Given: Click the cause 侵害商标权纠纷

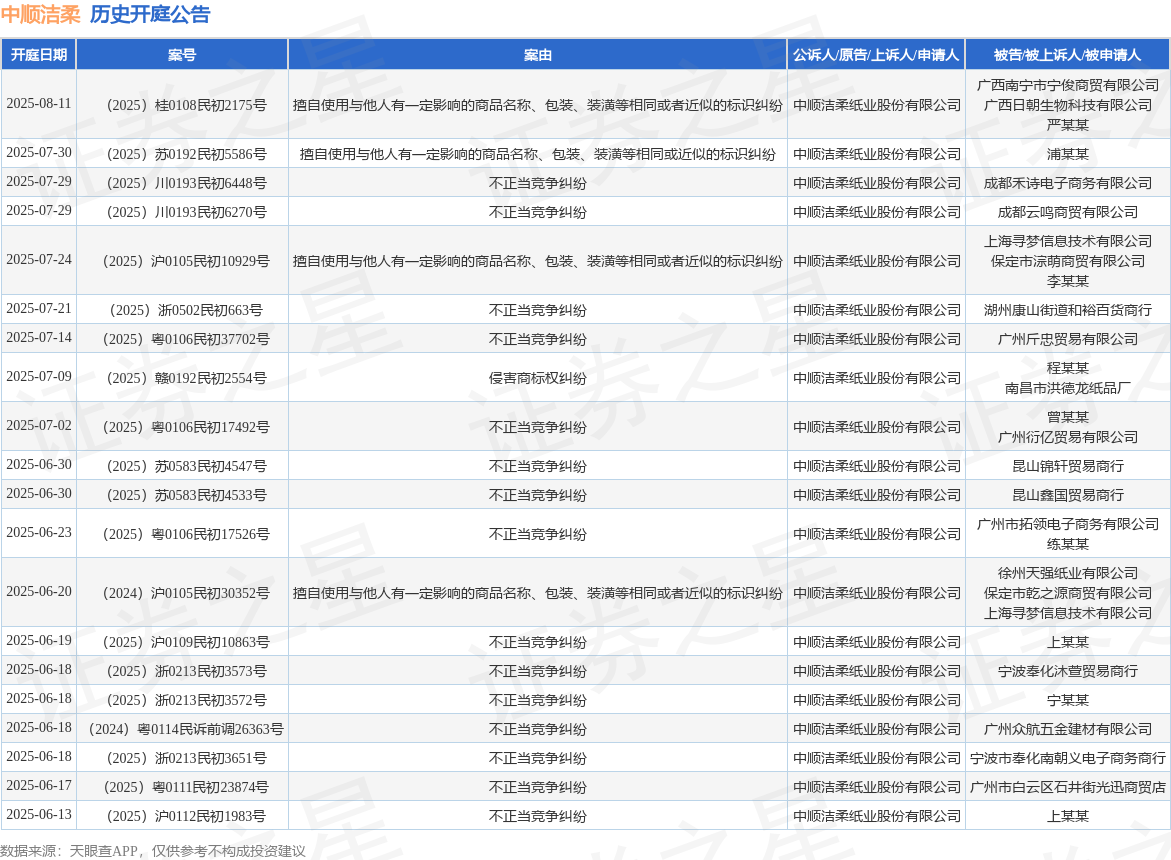Looking at the screenshot, I should [538, 378].
